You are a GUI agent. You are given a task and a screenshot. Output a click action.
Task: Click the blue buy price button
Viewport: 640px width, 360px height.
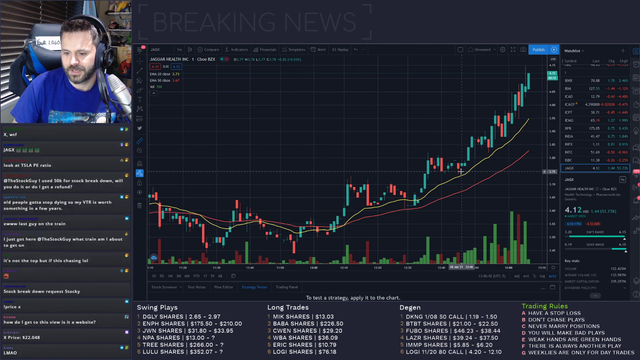point(176,67)
